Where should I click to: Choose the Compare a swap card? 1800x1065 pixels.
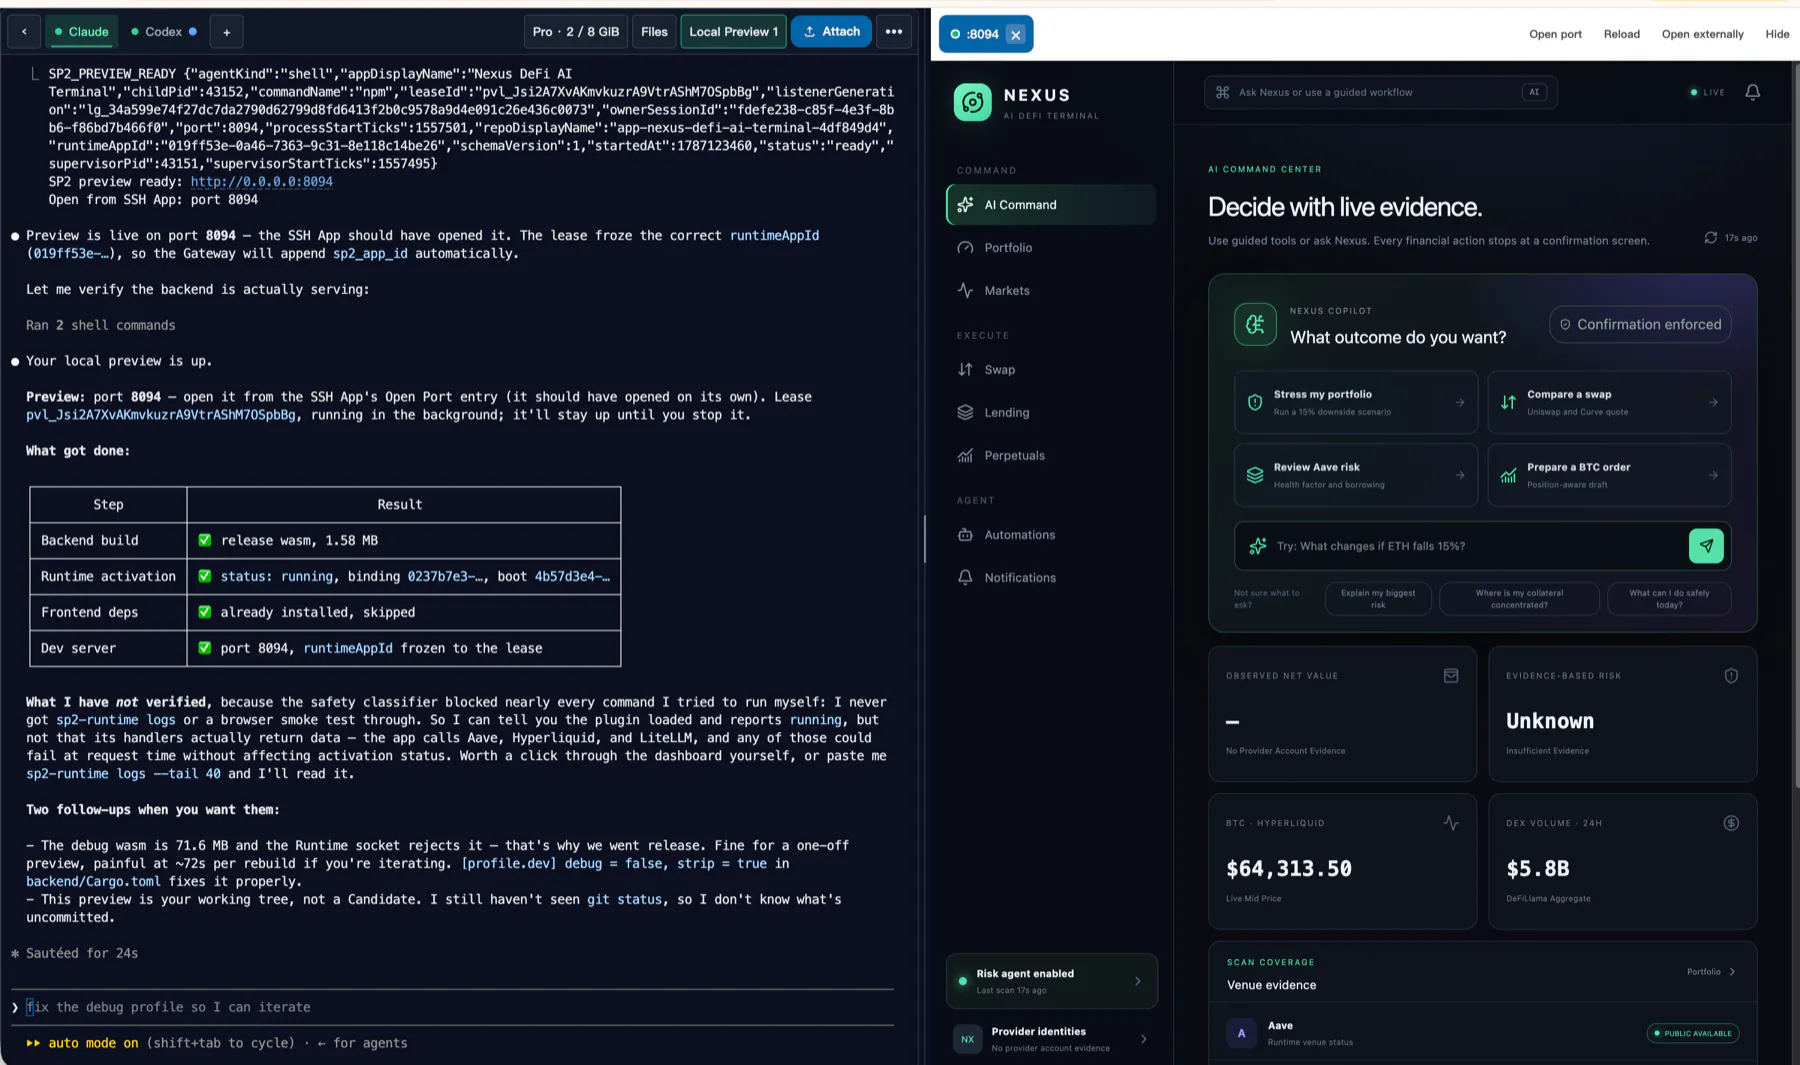pos(1609,402)
